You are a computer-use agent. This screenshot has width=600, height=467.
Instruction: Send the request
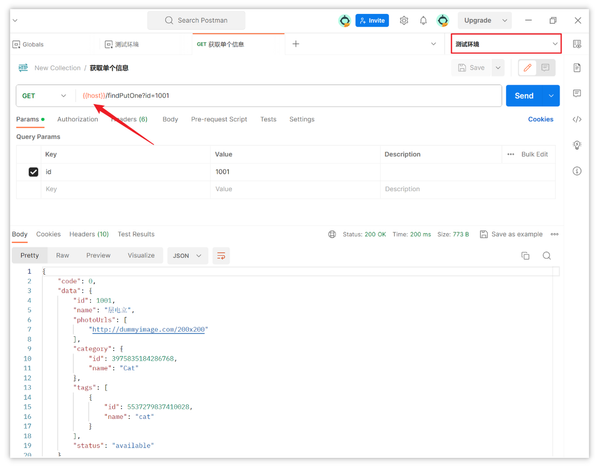click(x=524, y=96)
